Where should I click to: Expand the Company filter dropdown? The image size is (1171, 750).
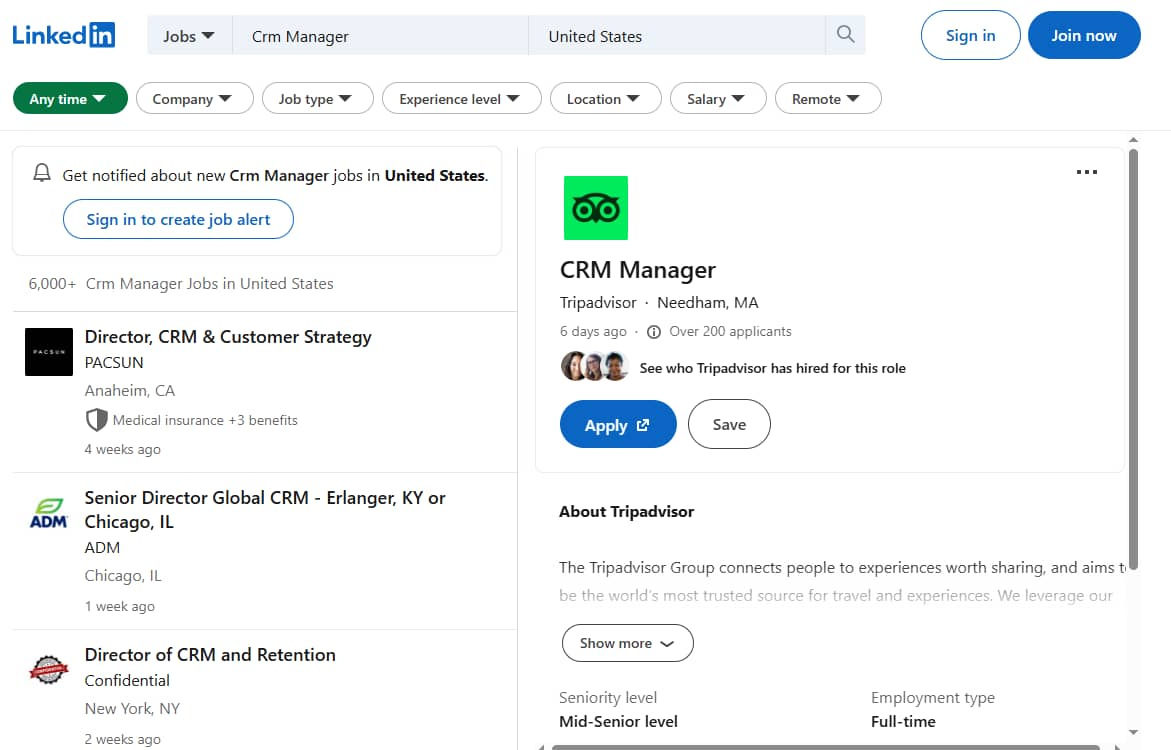tap(195, 99)
